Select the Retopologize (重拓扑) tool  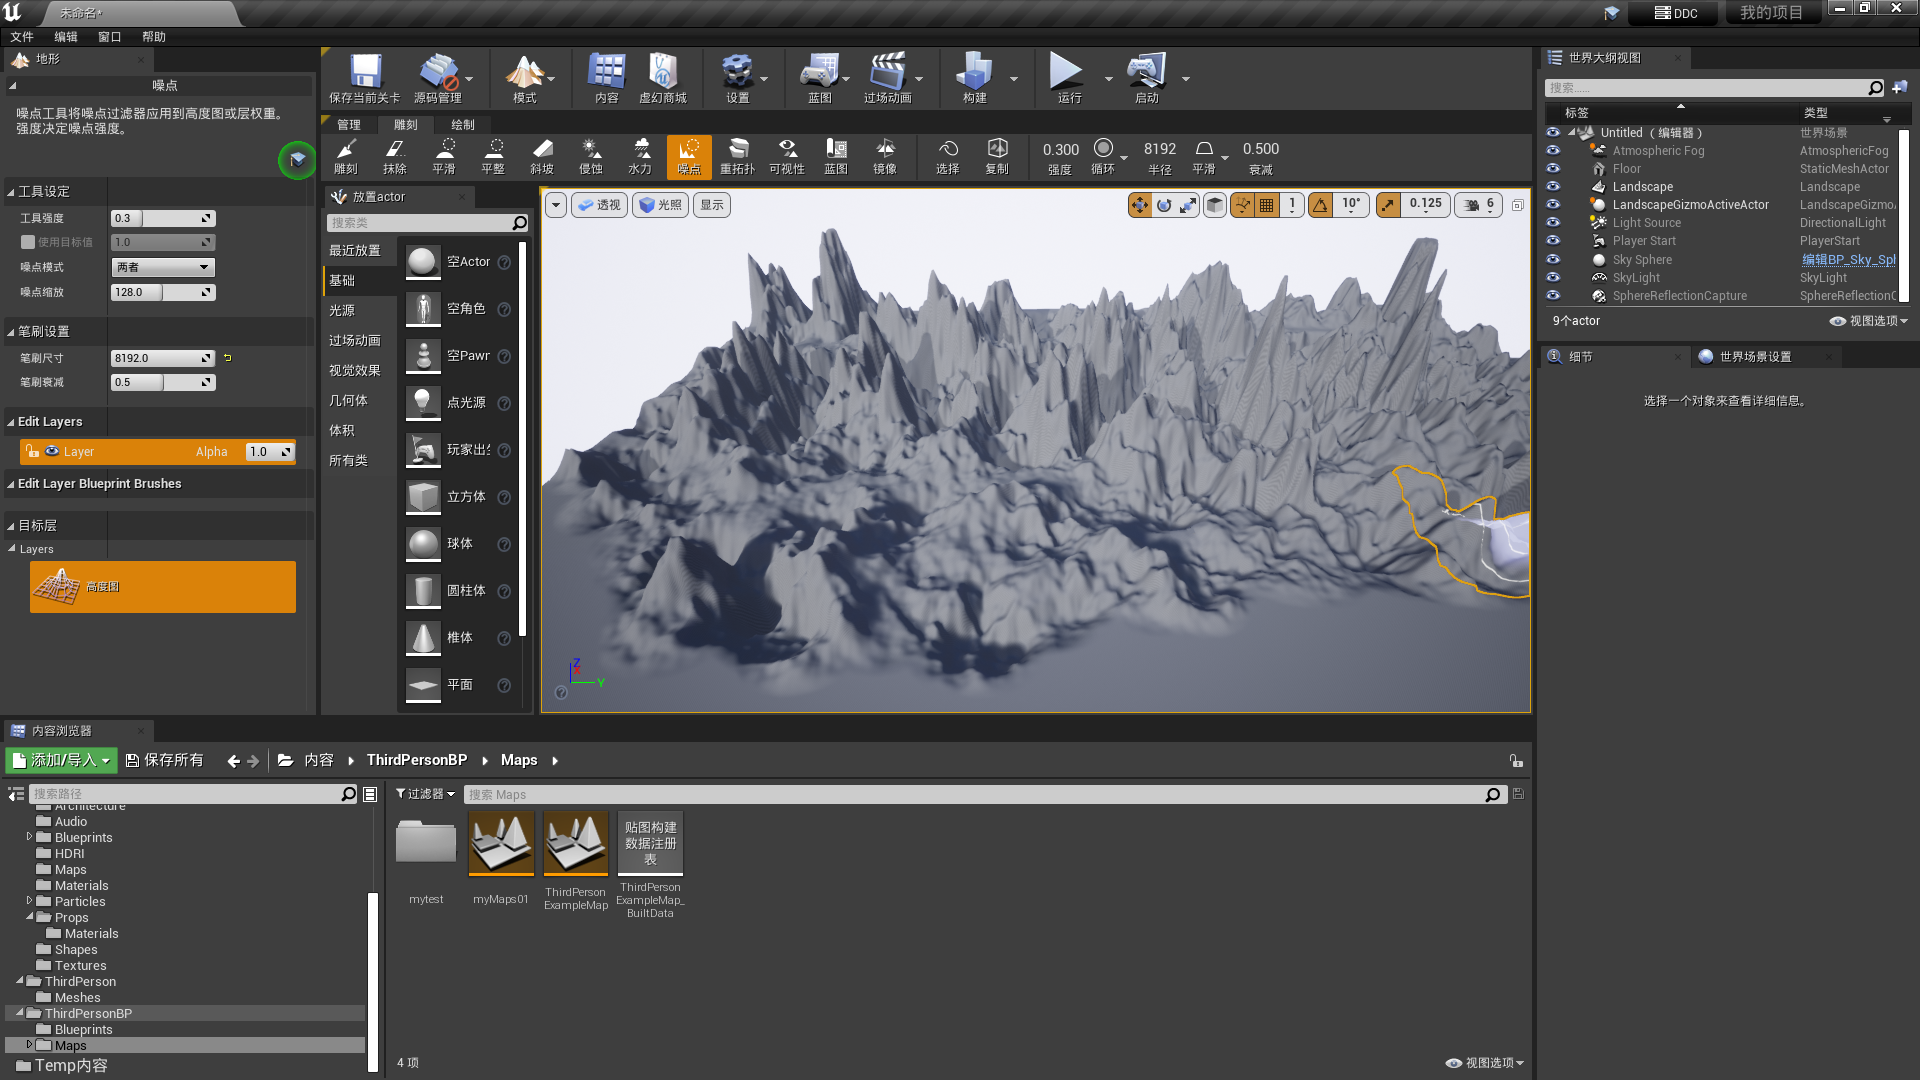738,157
